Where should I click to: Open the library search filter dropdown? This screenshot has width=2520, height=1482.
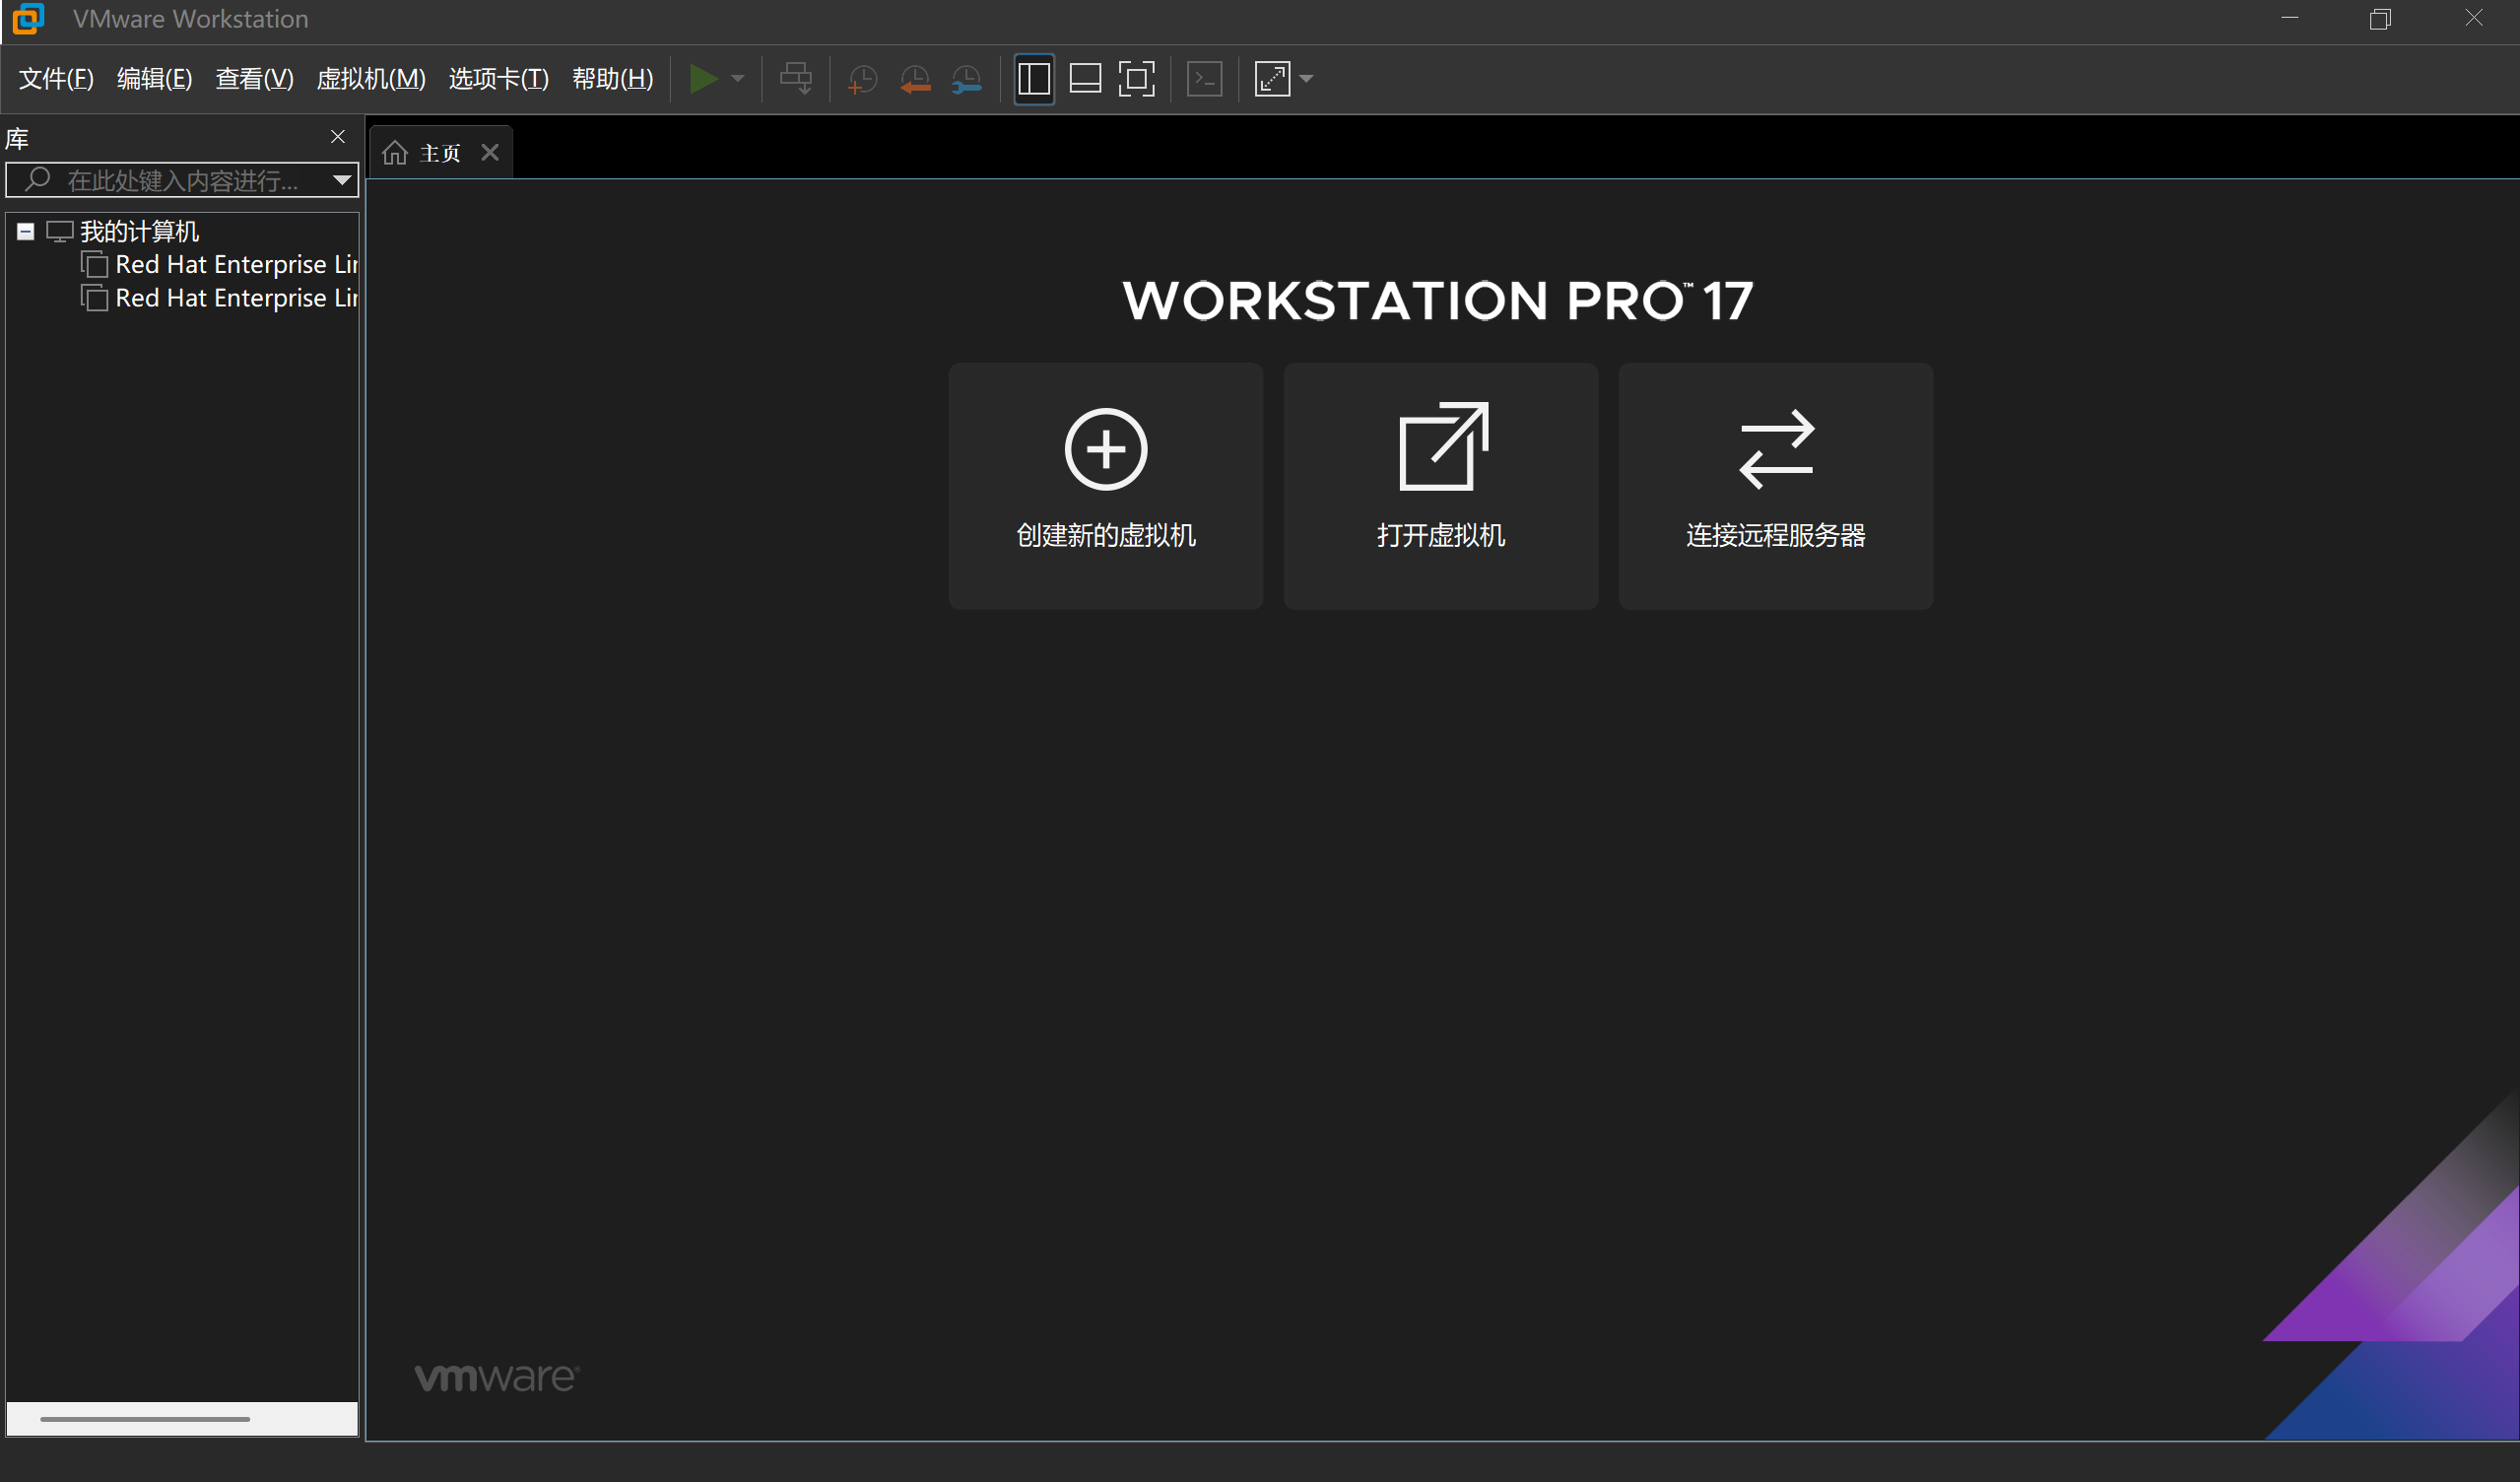(x=342, y=180)
